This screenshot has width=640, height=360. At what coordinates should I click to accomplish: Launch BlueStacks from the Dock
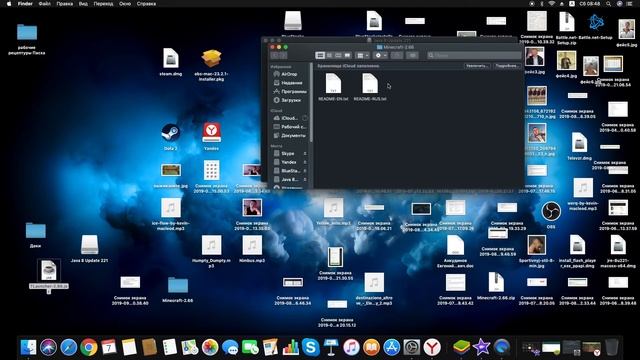(x=461, y=347)
